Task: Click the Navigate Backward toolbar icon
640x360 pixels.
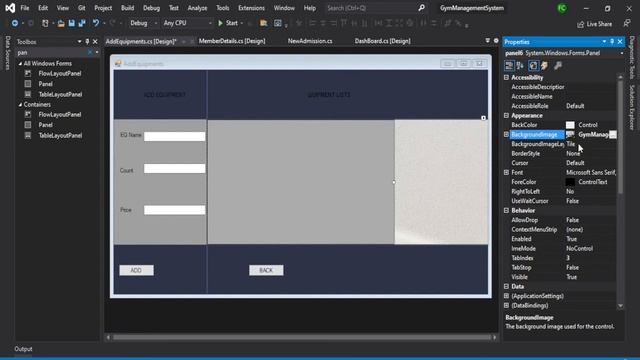Action: click(15, 23)
